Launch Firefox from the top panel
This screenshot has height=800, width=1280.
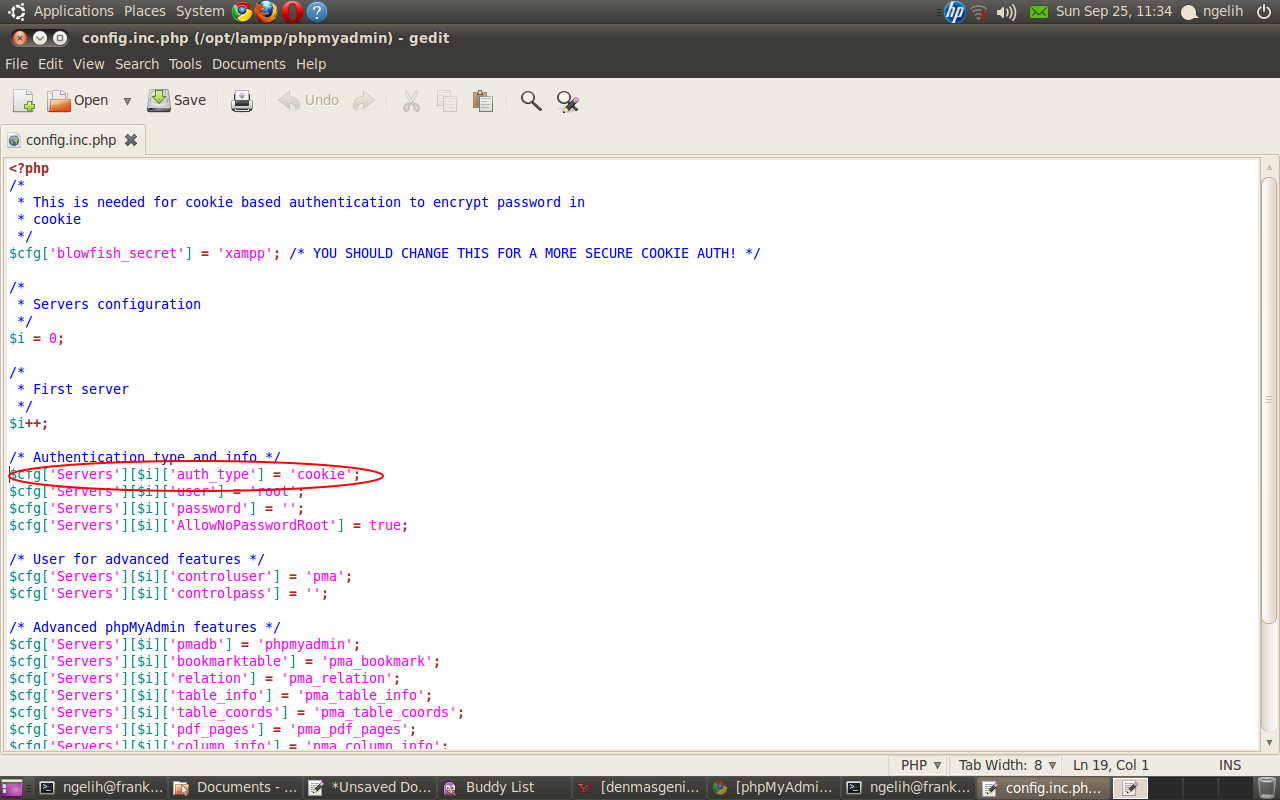(x=266, y=12)
